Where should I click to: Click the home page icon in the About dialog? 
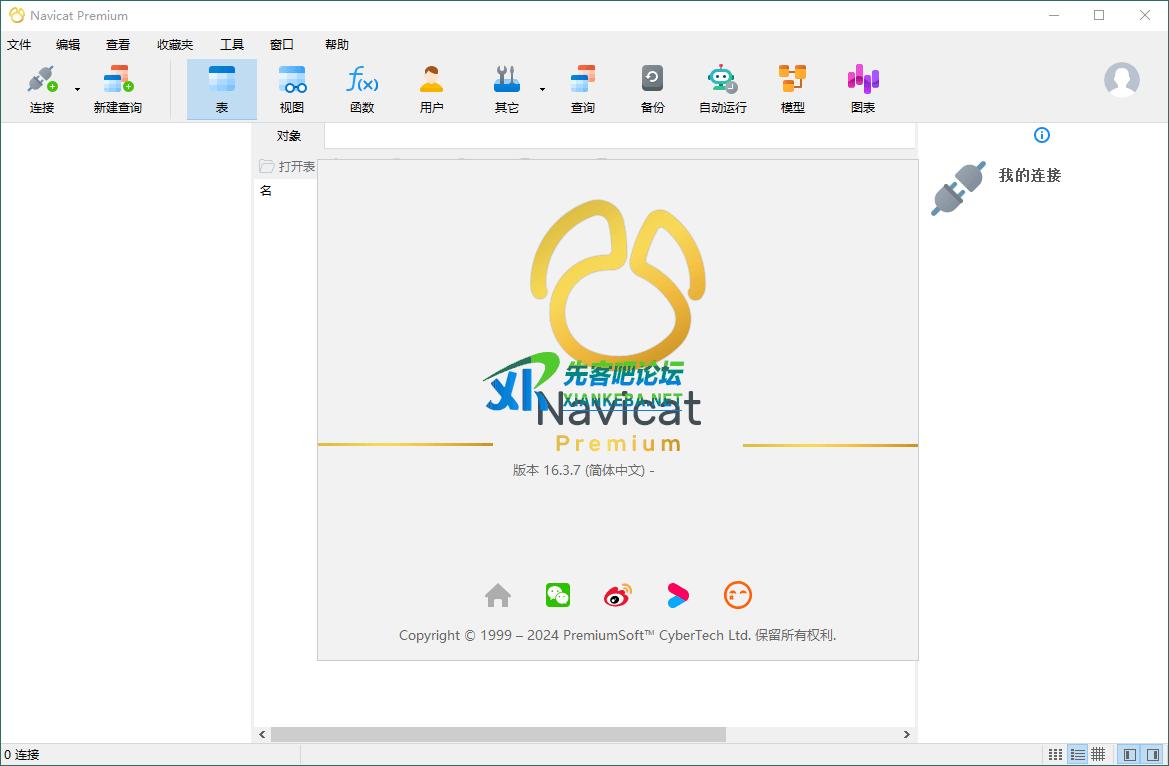(498, 595)
